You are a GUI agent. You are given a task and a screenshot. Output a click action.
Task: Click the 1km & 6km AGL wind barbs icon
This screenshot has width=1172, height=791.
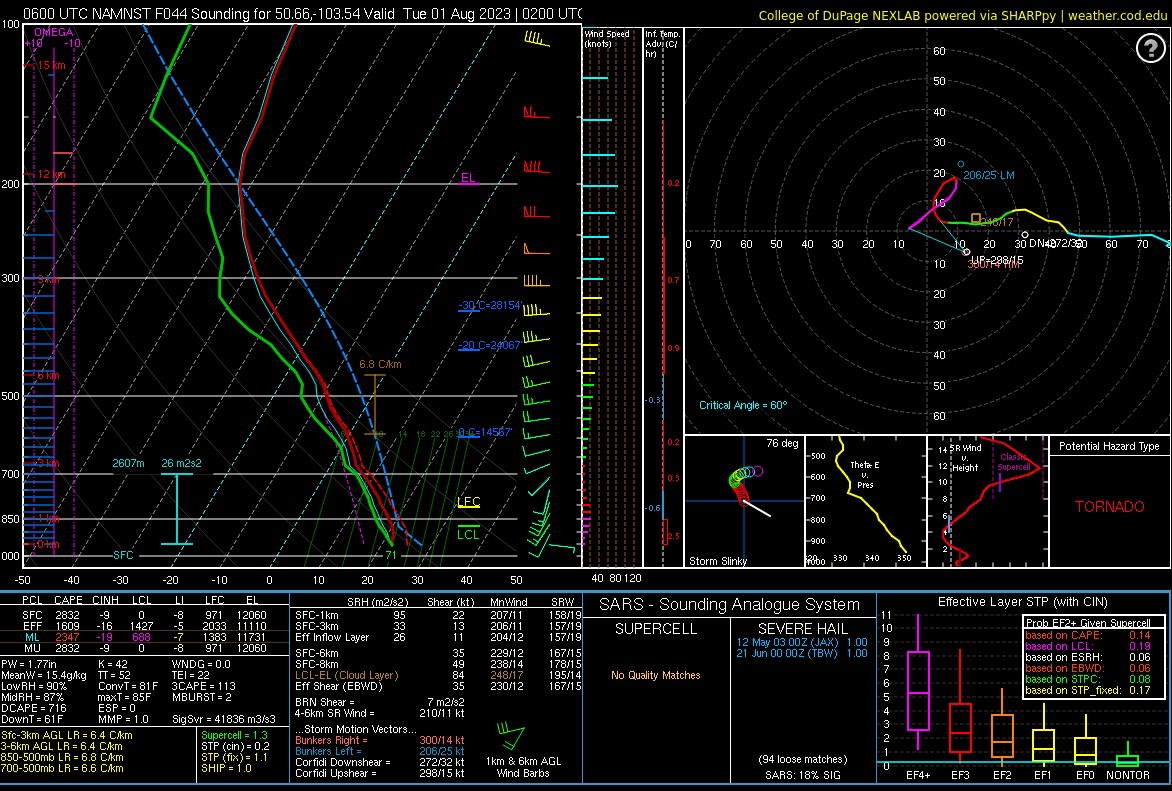(512, 735)
